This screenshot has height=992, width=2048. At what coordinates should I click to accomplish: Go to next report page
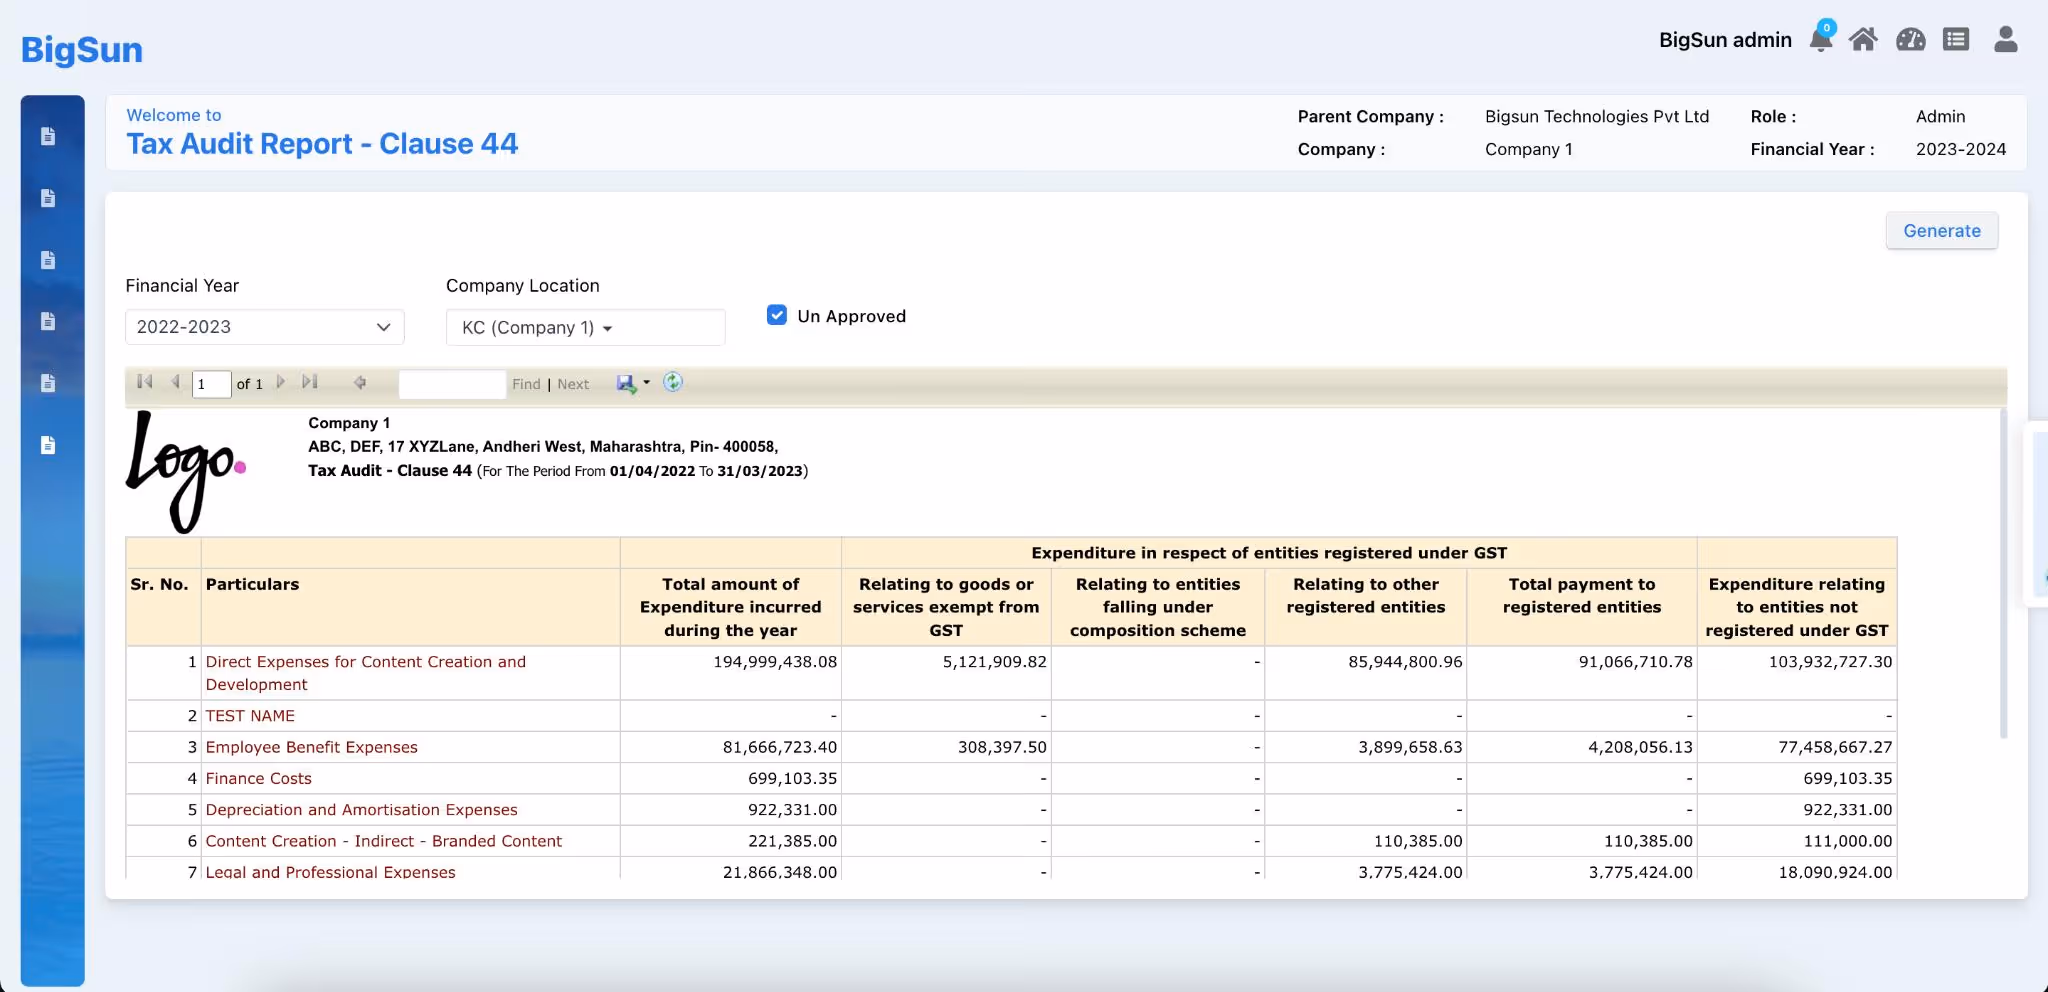pos(281,382)
